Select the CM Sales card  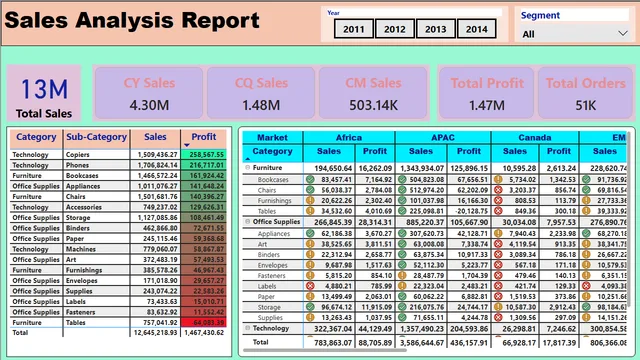click(373, 93)
